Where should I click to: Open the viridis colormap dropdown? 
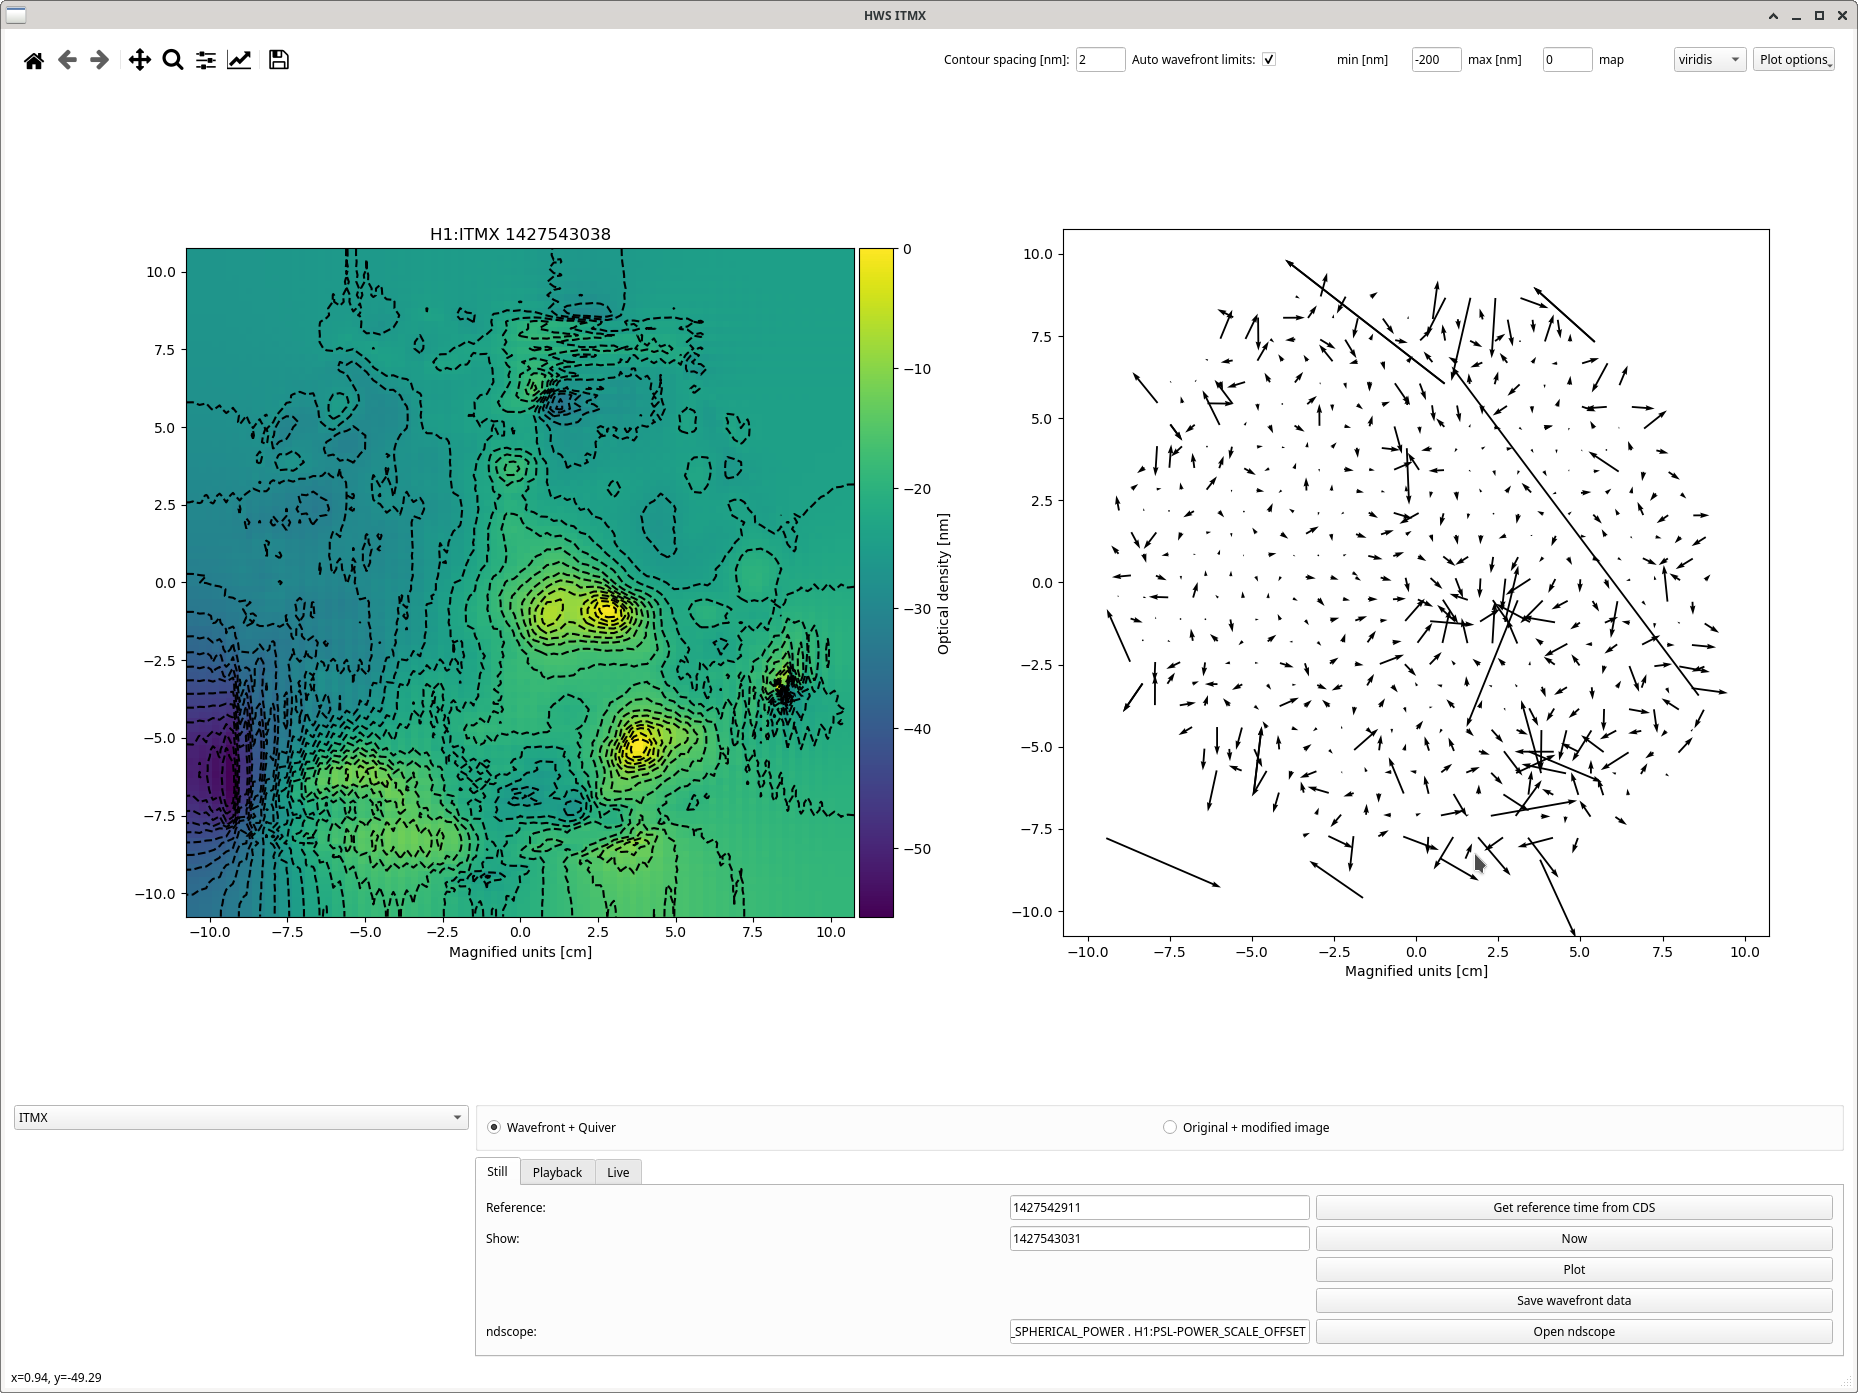(x=1710, y=60)
